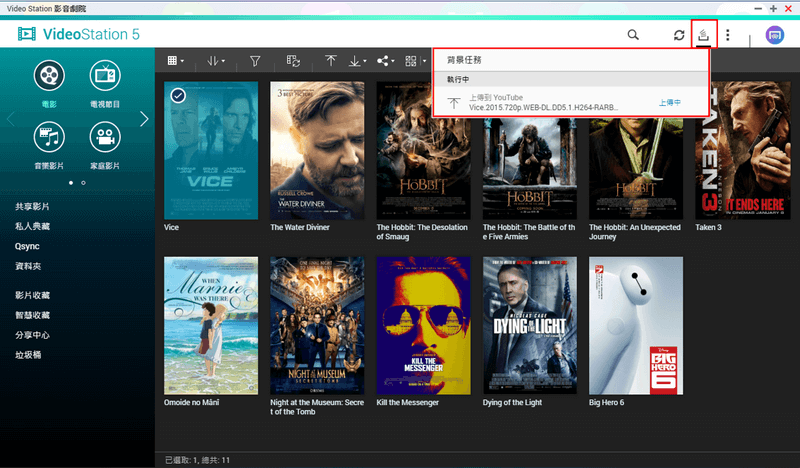Image resolution: width=800 pixels, height=468 pixels.
Task: Click the view mode grid icon
Action: 172,61
